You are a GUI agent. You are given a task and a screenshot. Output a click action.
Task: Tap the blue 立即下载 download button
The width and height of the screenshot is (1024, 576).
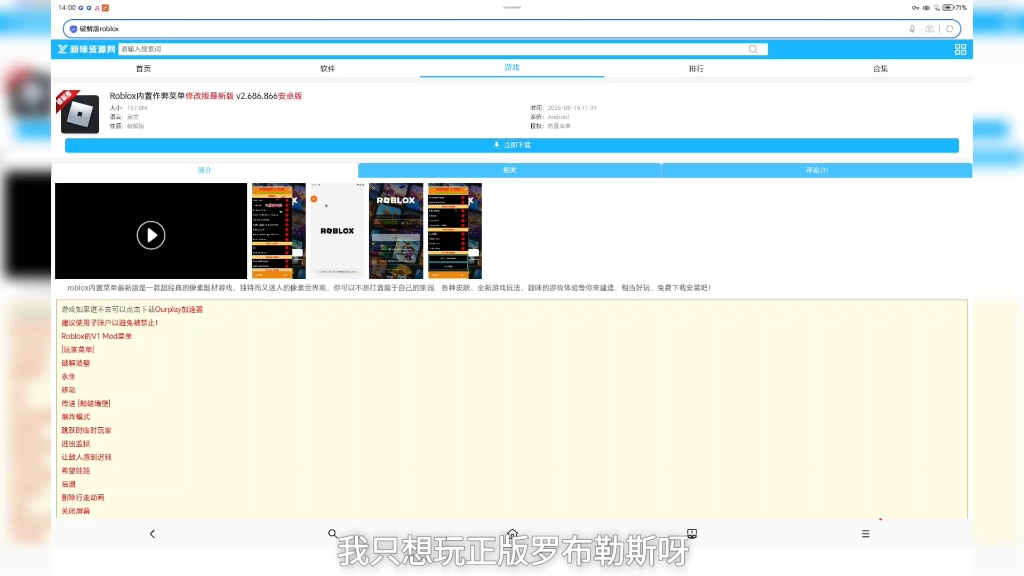512,145
